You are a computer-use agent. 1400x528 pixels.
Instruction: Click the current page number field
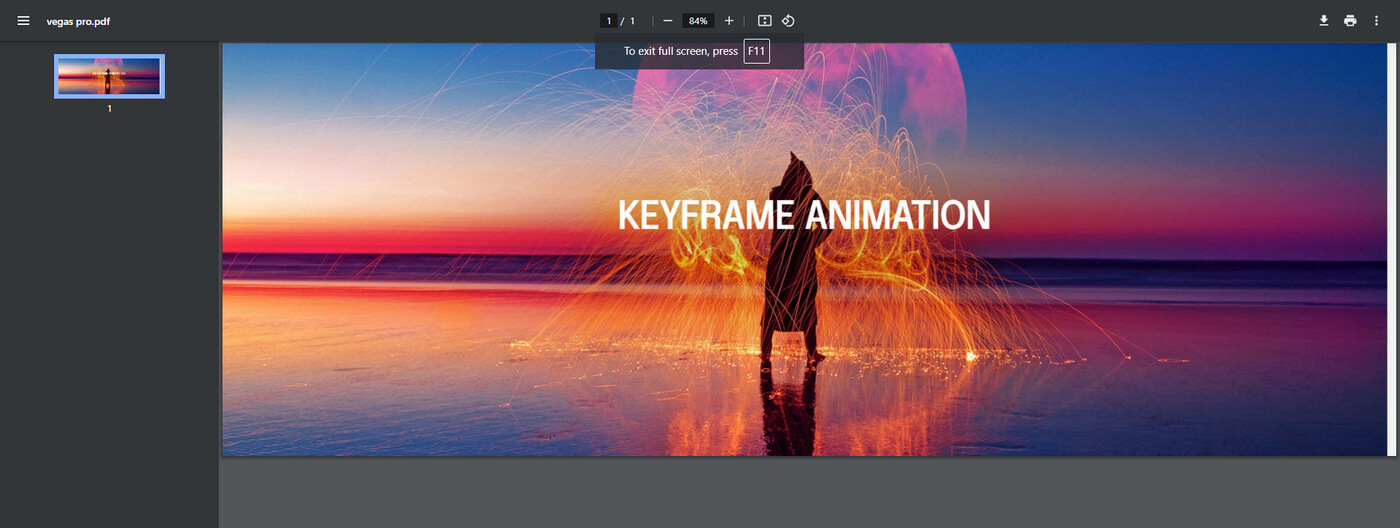[x=608, y=21]
